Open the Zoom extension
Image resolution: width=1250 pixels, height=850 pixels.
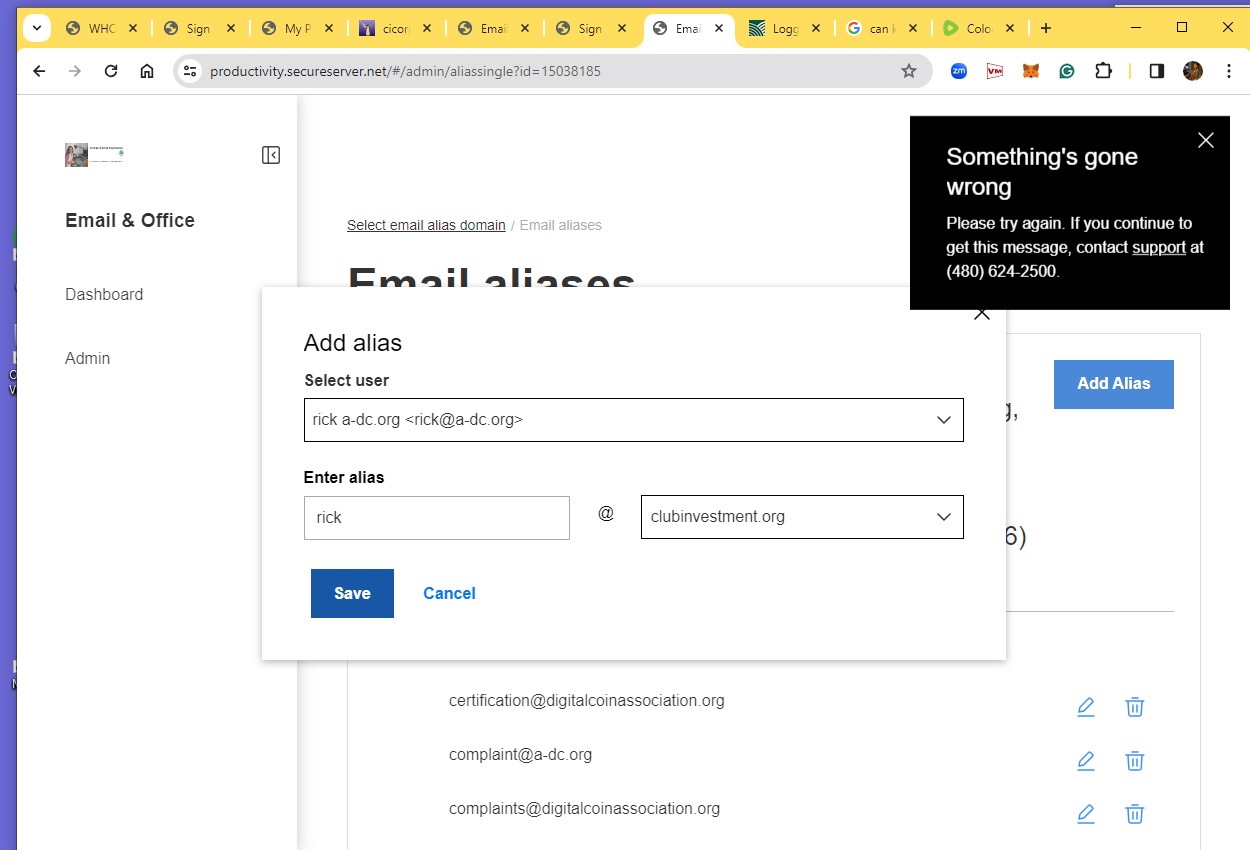[x=959, y=71]
